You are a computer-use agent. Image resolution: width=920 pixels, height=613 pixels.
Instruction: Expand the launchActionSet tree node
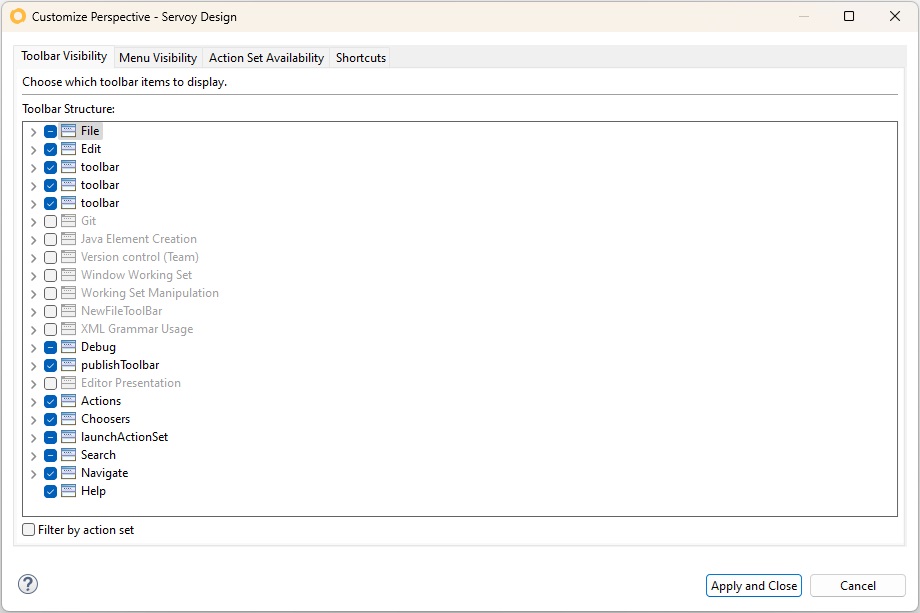pyautogui.click(x=33, y=437)
